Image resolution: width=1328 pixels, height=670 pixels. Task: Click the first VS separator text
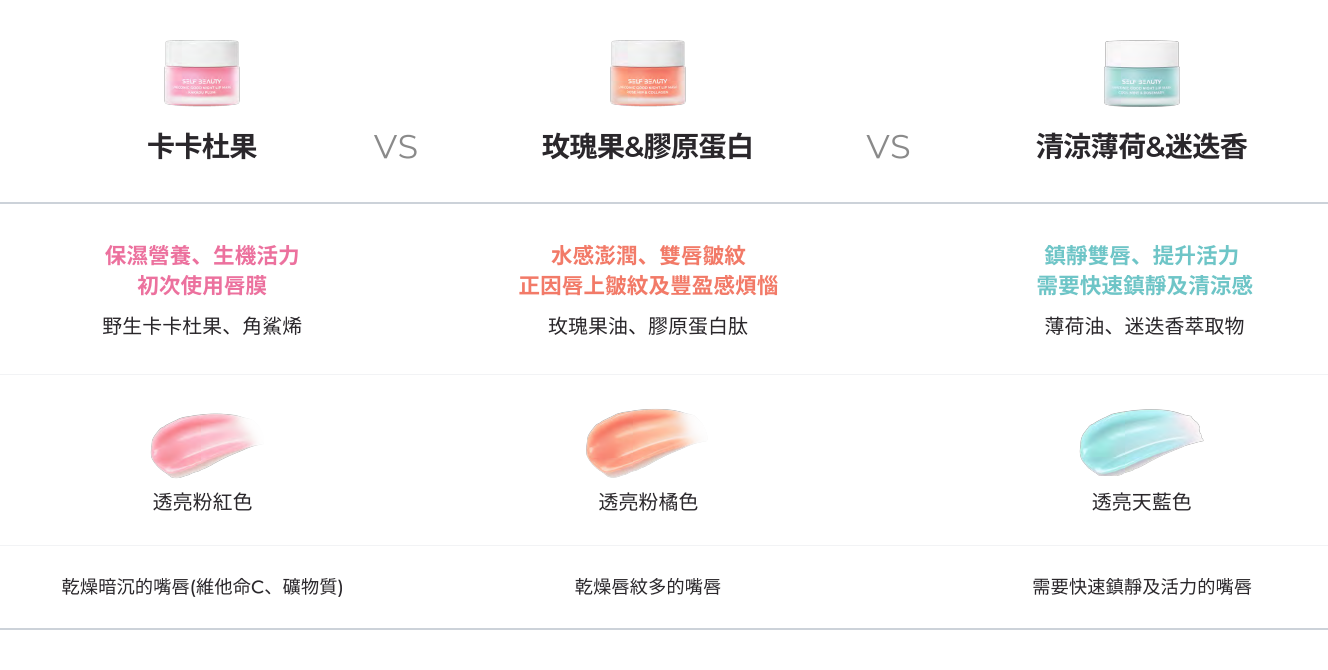coord(396,148)
